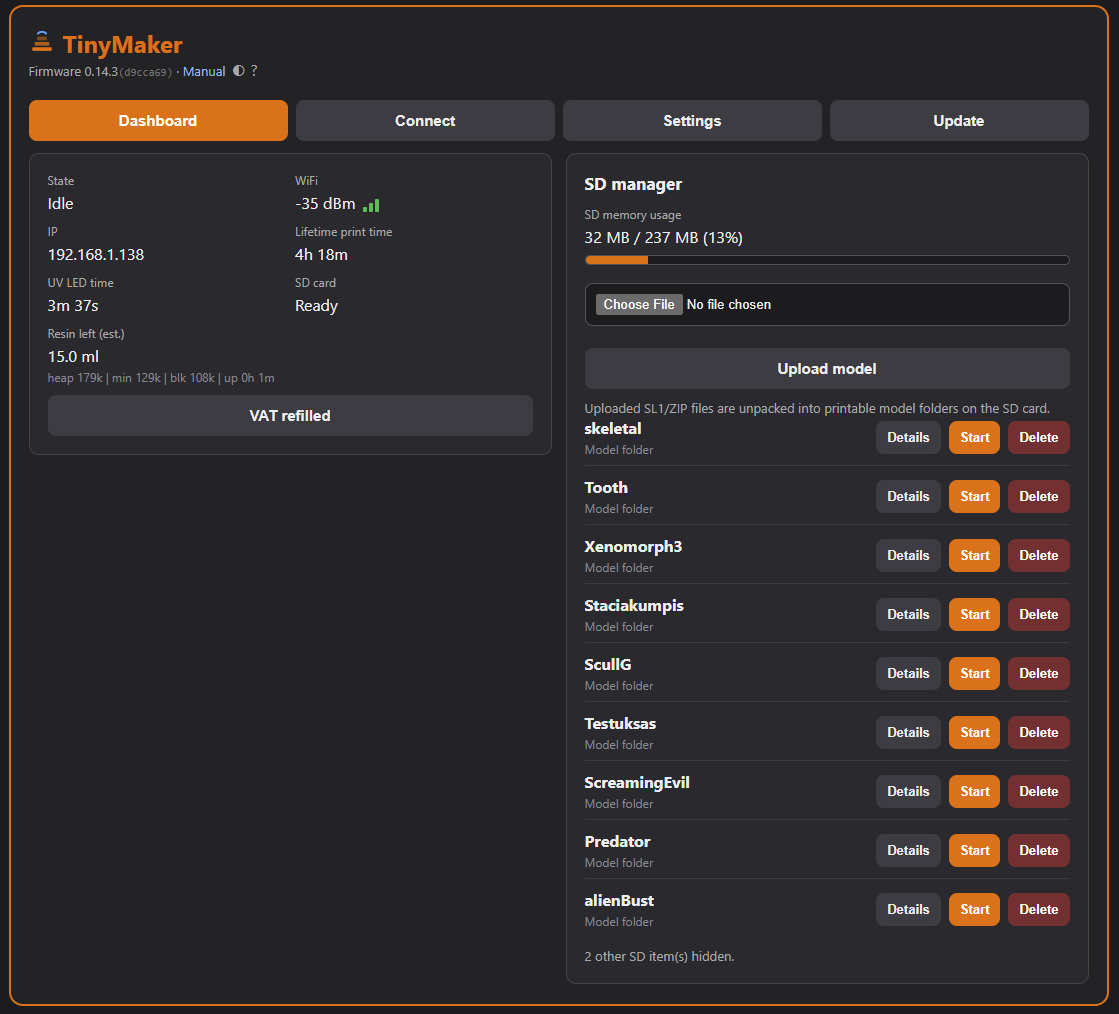Open the Update tab

click(959, 121)
